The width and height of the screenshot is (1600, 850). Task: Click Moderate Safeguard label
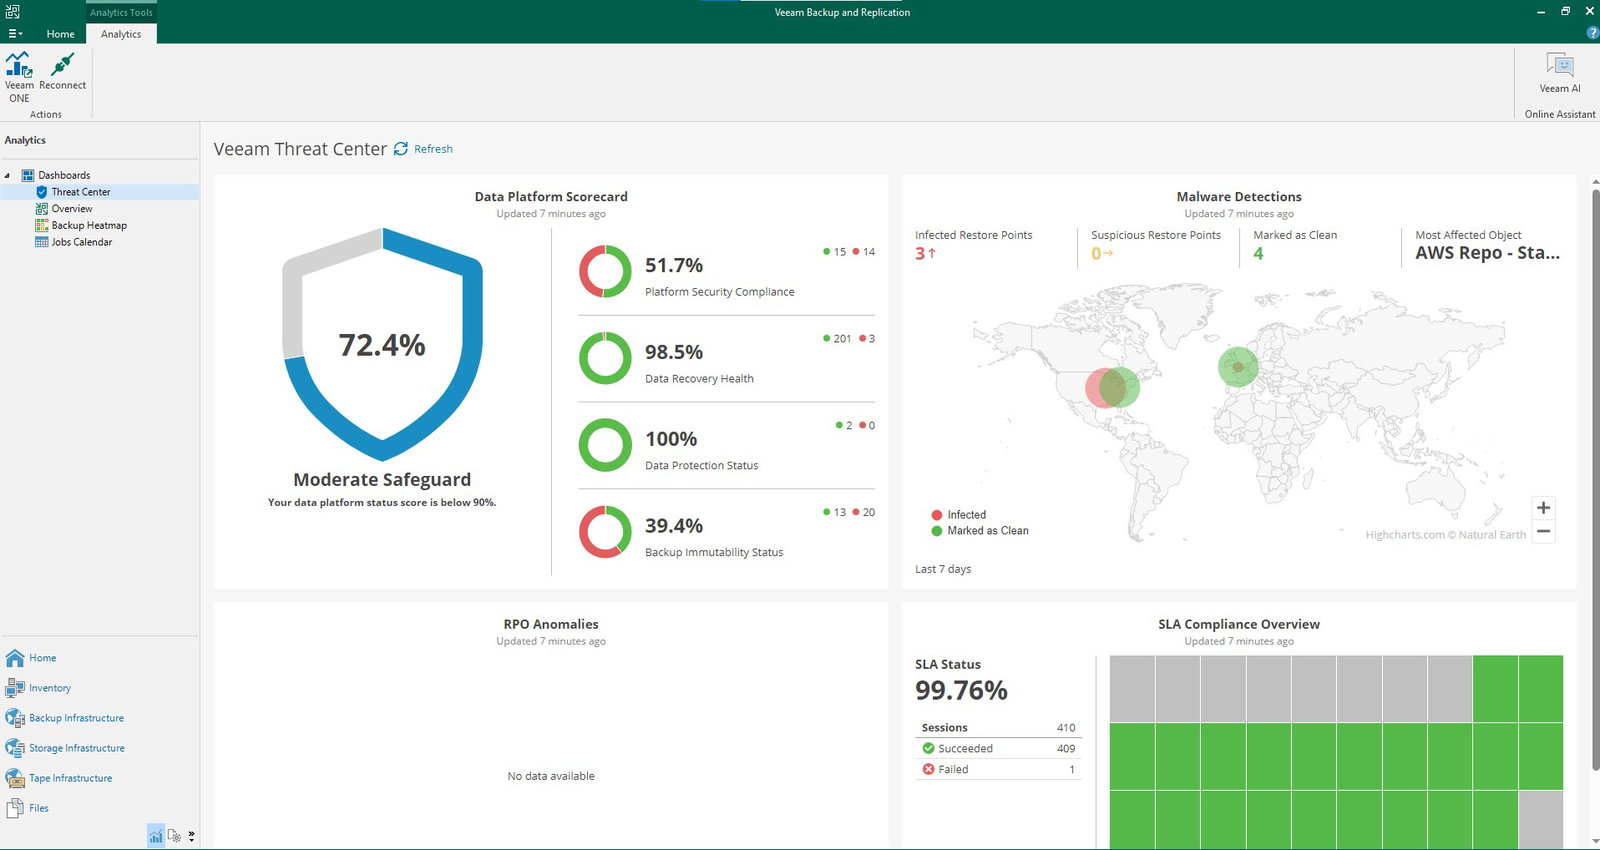(382, 480)
